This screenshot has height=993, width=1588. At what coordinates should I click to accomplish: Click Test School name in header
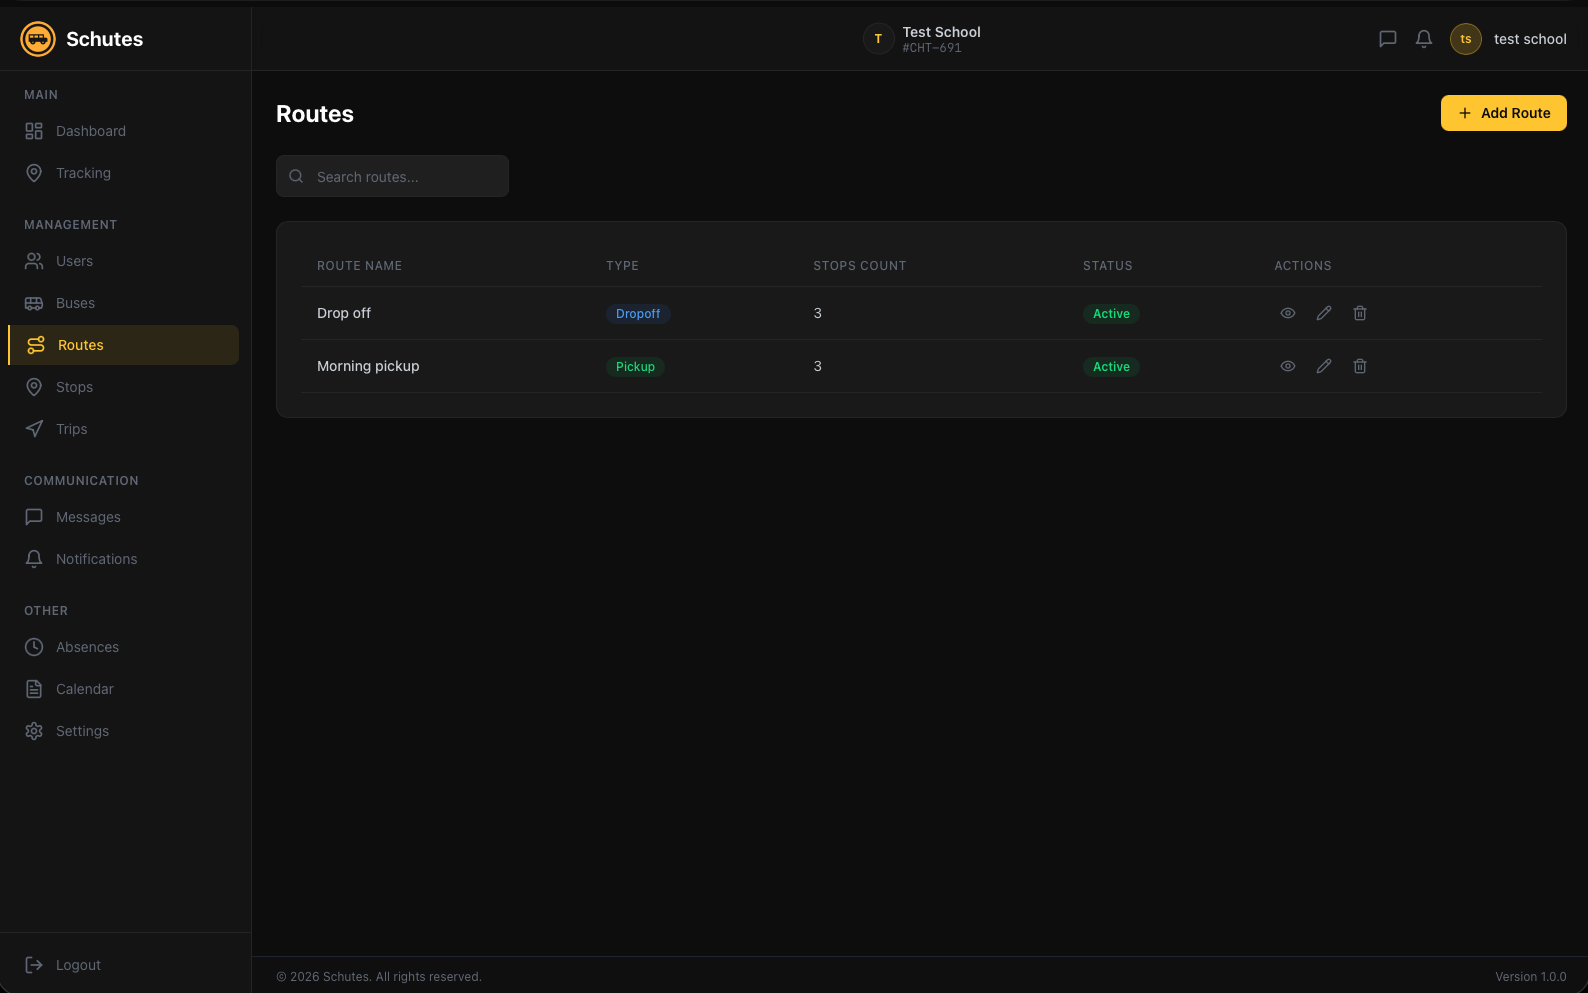(941, 32)
